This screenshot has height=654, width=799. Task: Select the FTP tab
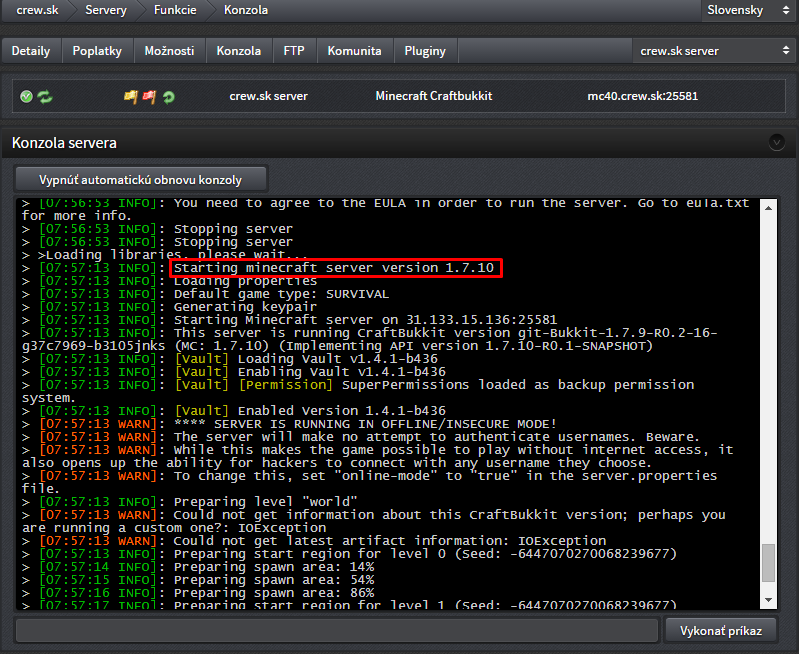coord(294,50)
